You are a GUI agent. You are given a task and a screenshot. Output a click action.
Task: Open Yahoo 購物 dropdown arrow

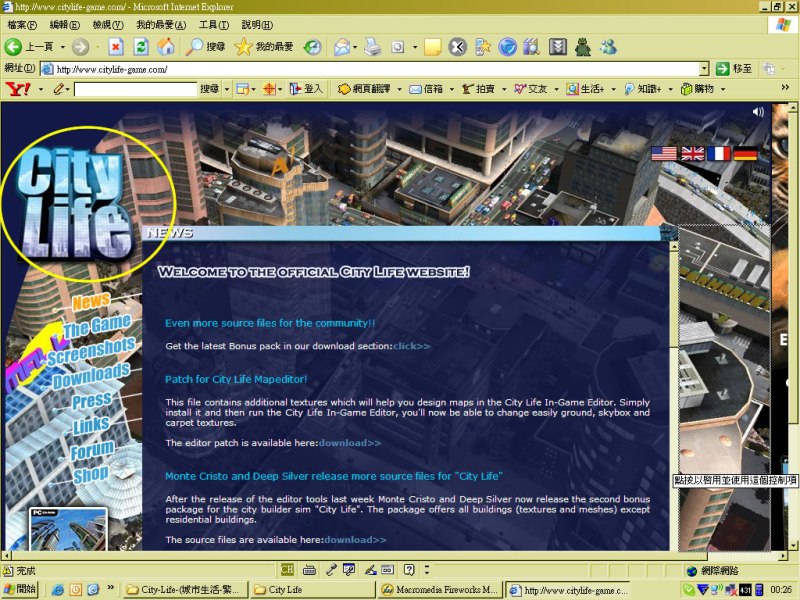[723, 89]
